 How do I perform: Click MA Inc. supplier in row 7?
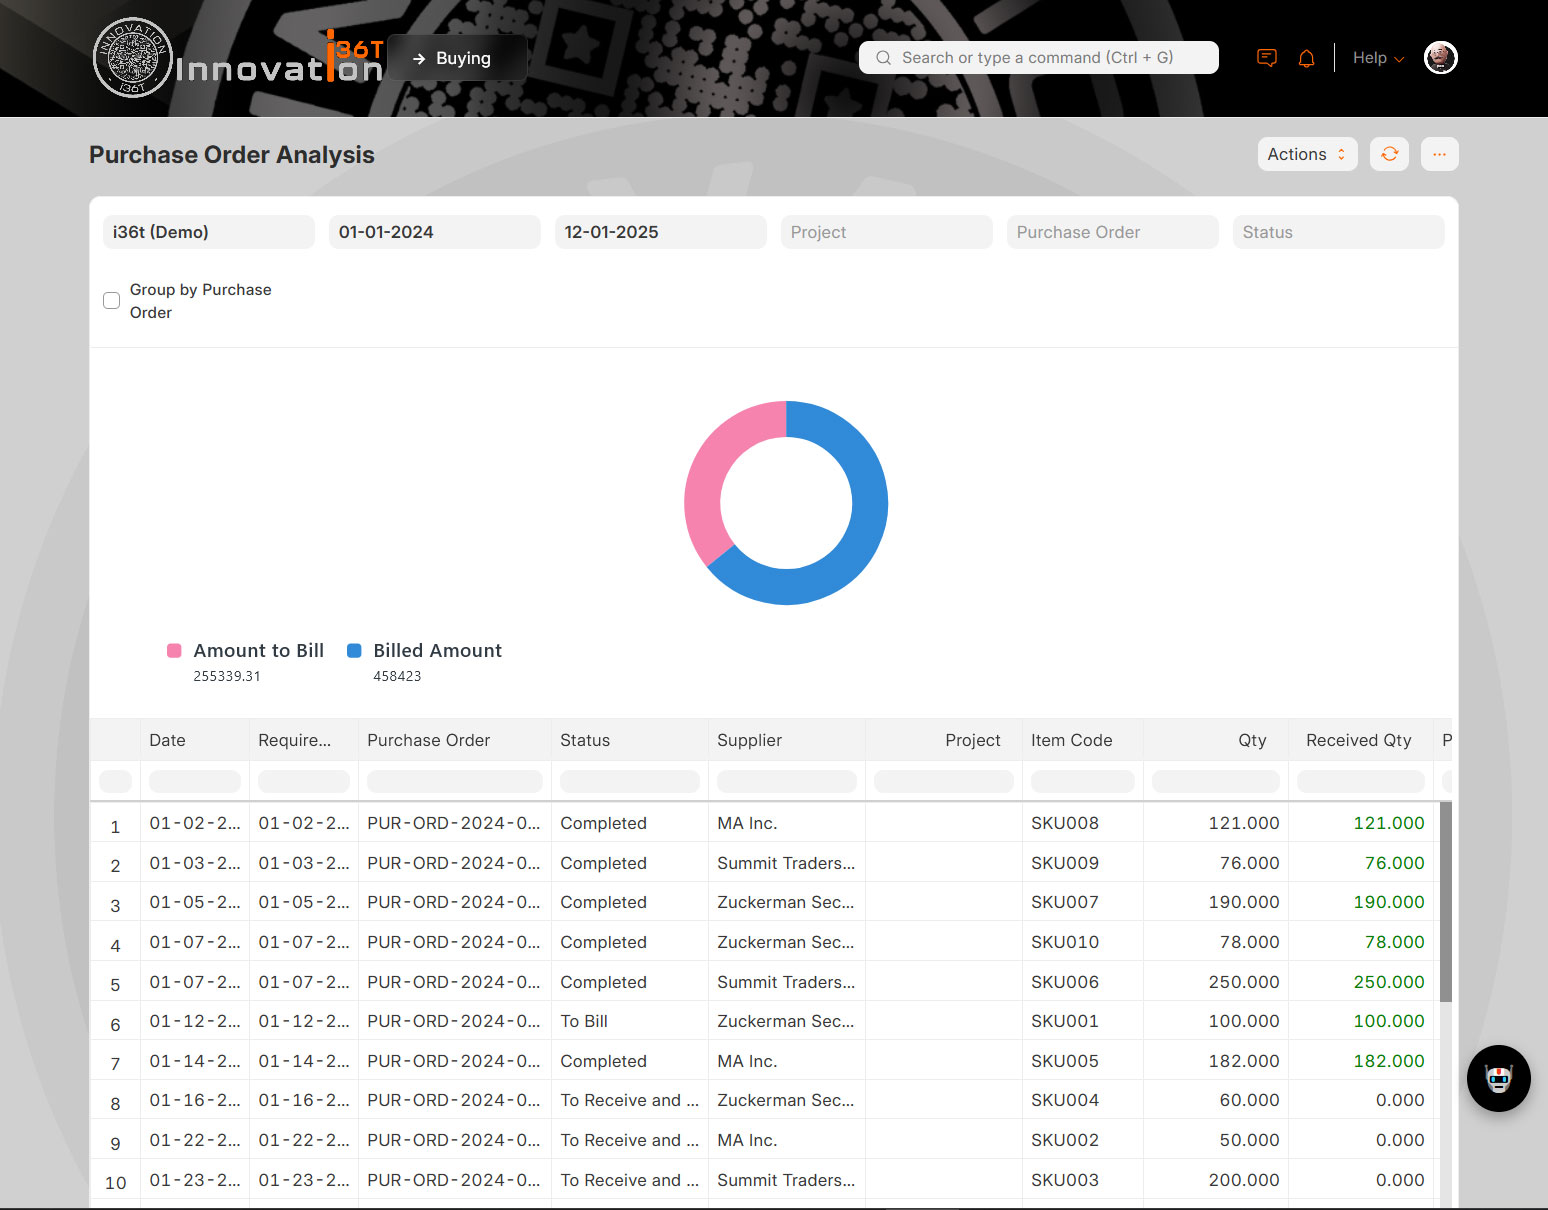(746, 1061)
